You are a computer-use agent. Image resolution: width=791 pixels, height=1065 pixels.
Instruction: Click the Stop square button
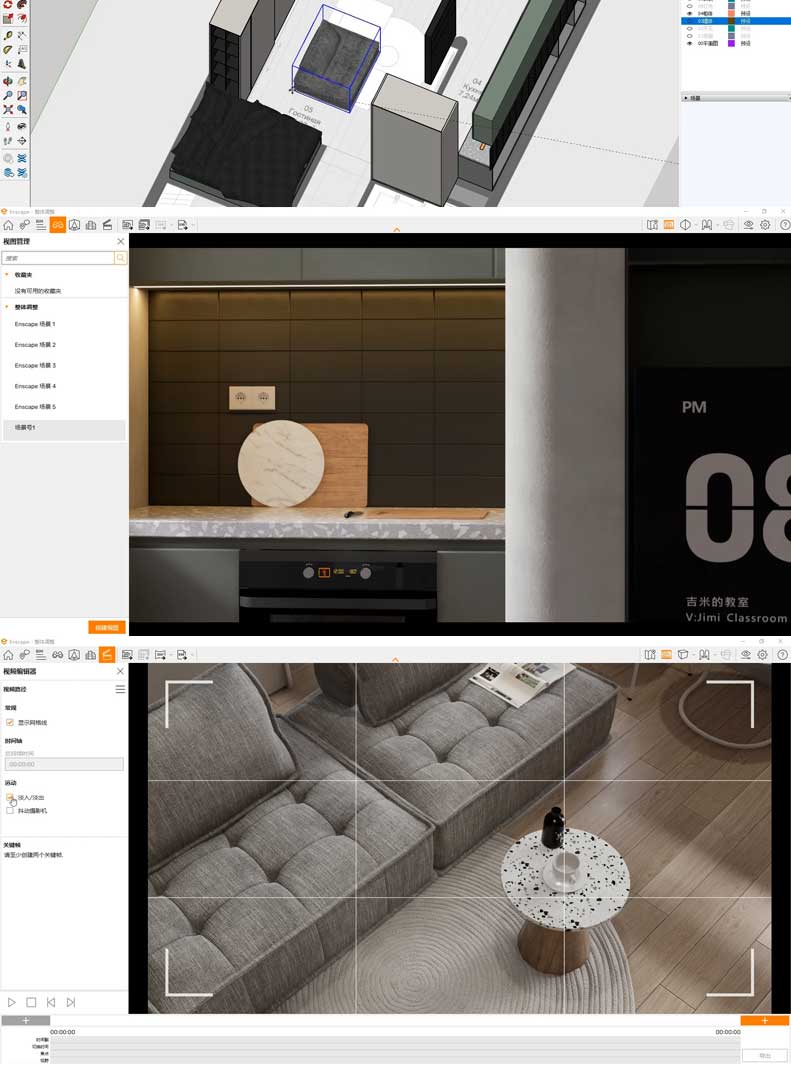[31, 1002]
